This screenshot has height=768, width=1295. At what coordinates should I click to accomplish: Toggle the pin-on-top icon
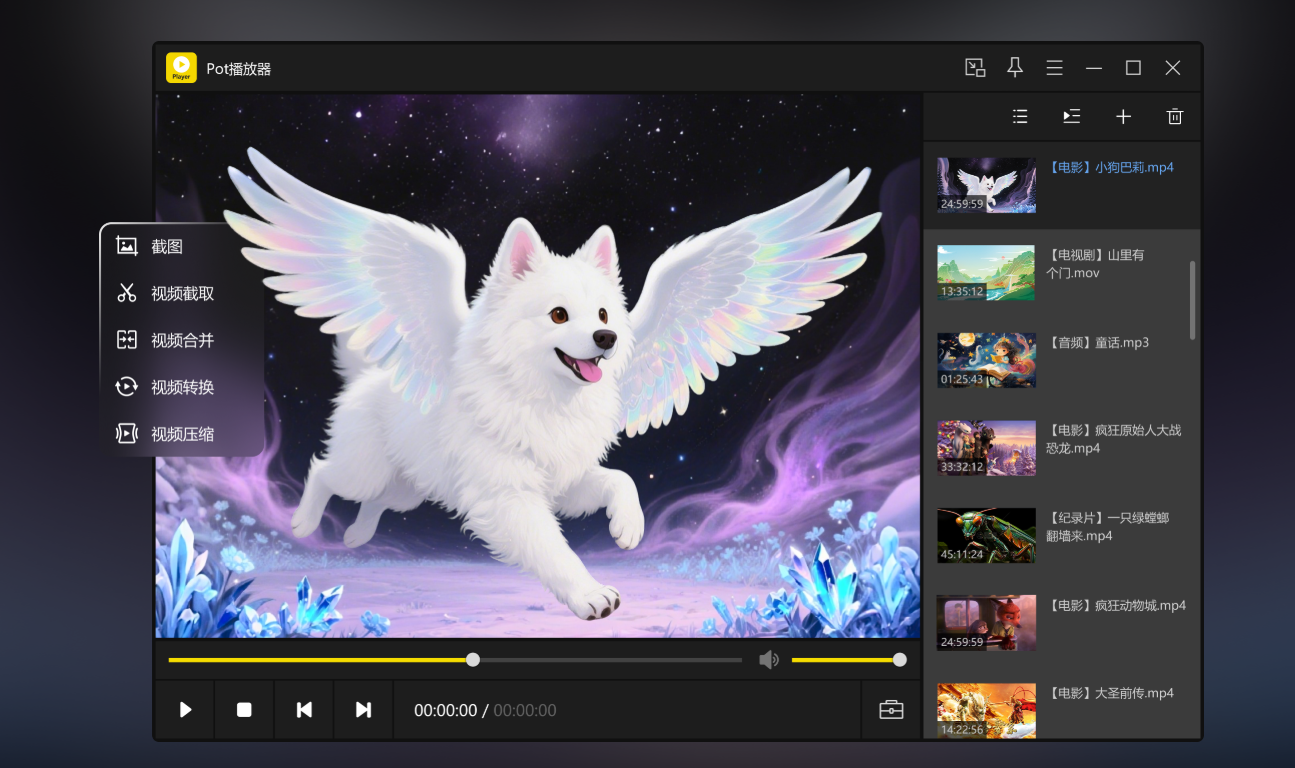(x=1014, y=68)
